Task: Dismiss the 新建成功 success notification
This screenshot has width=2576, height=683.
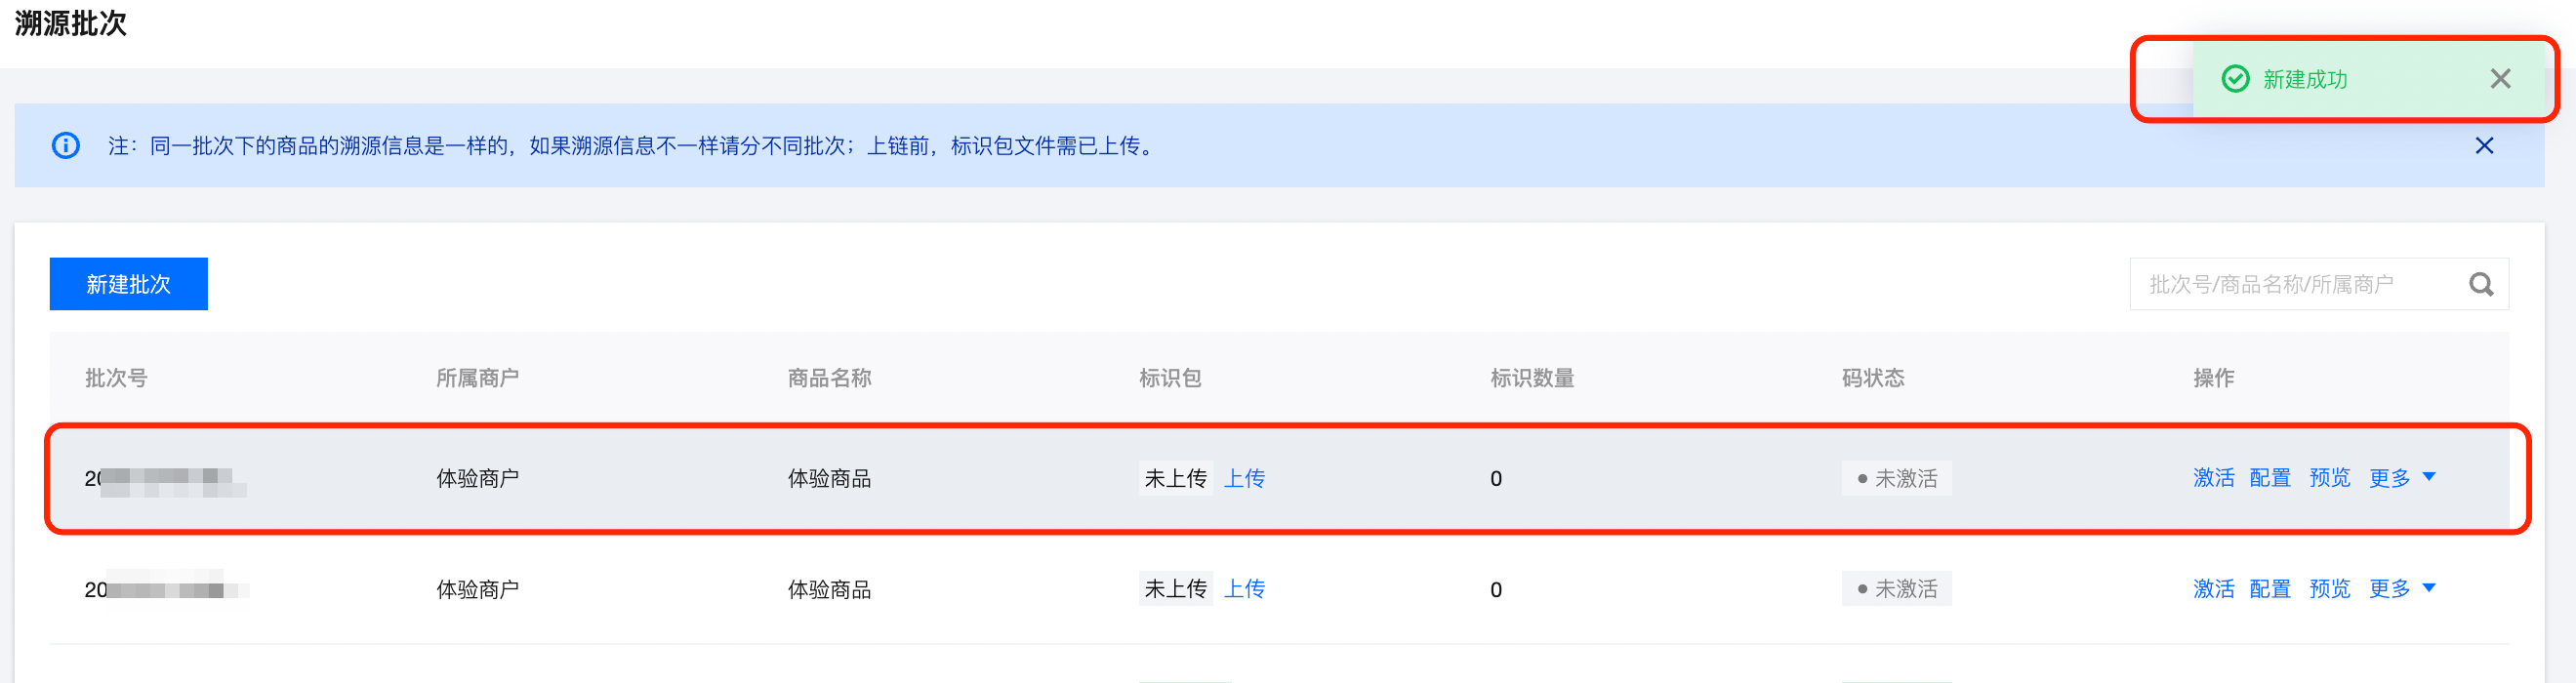Action: (x=2500, y=79)
